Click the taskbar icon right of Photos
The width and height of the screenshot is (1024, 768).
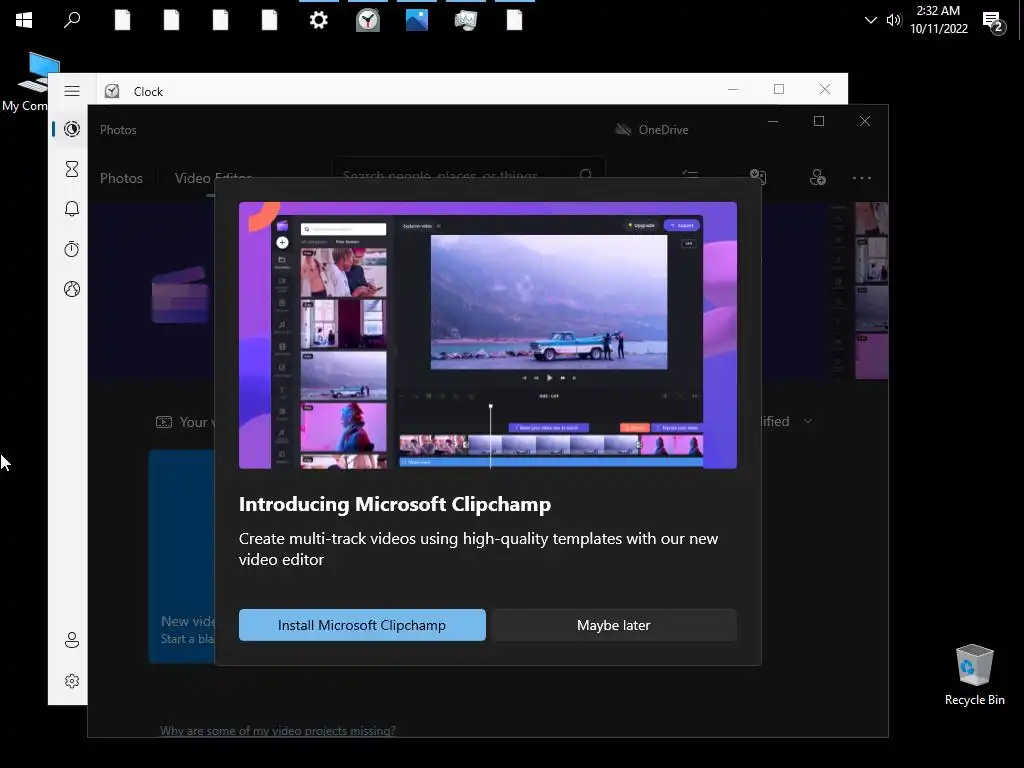pos(466,20)
